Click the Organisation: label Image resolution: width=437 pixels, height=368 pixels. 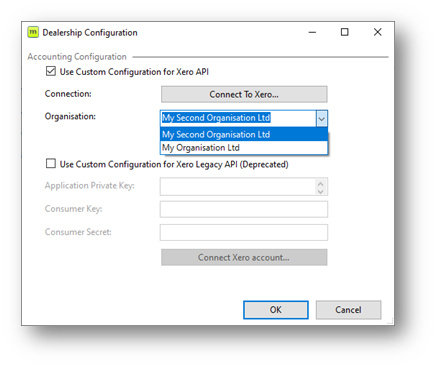(x=70, y=116)
